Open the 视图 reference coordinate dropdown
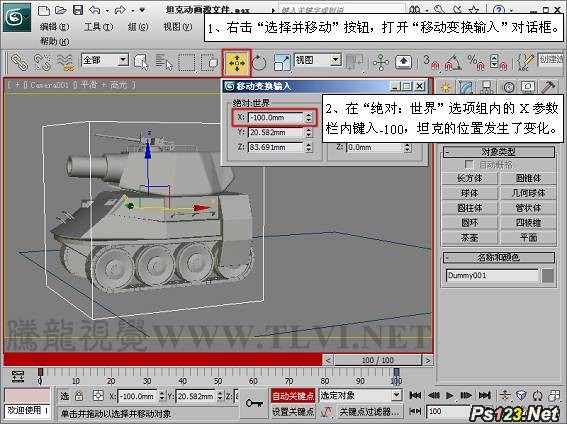This screenshot has height=424, width=567. (x=318, y=60)
